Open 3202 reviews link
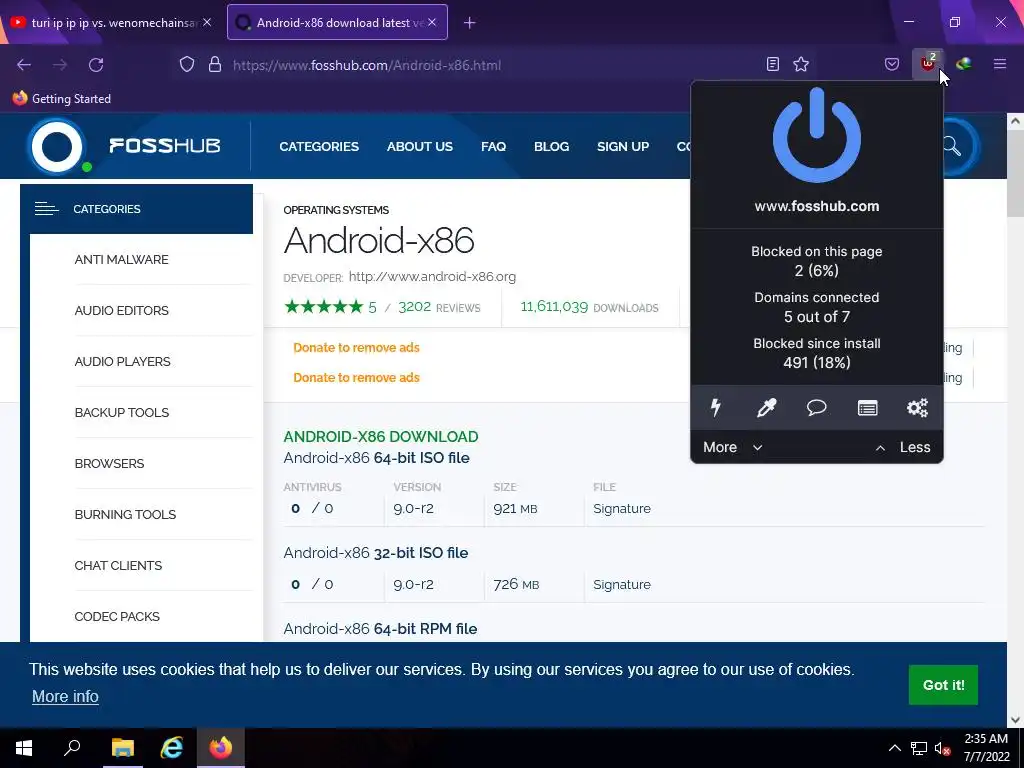This screenshot has height=768, width=1024. click(x=439, y=307)
